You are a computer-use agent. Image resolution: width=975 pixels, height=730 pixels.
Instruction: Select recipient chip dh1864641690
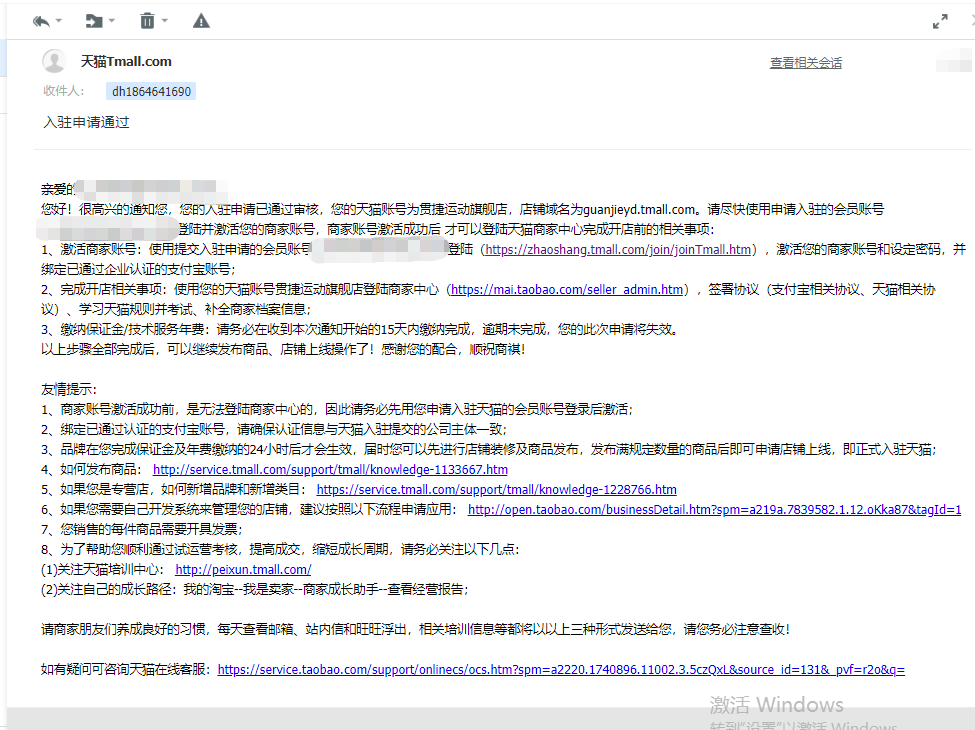pos(151,91)
